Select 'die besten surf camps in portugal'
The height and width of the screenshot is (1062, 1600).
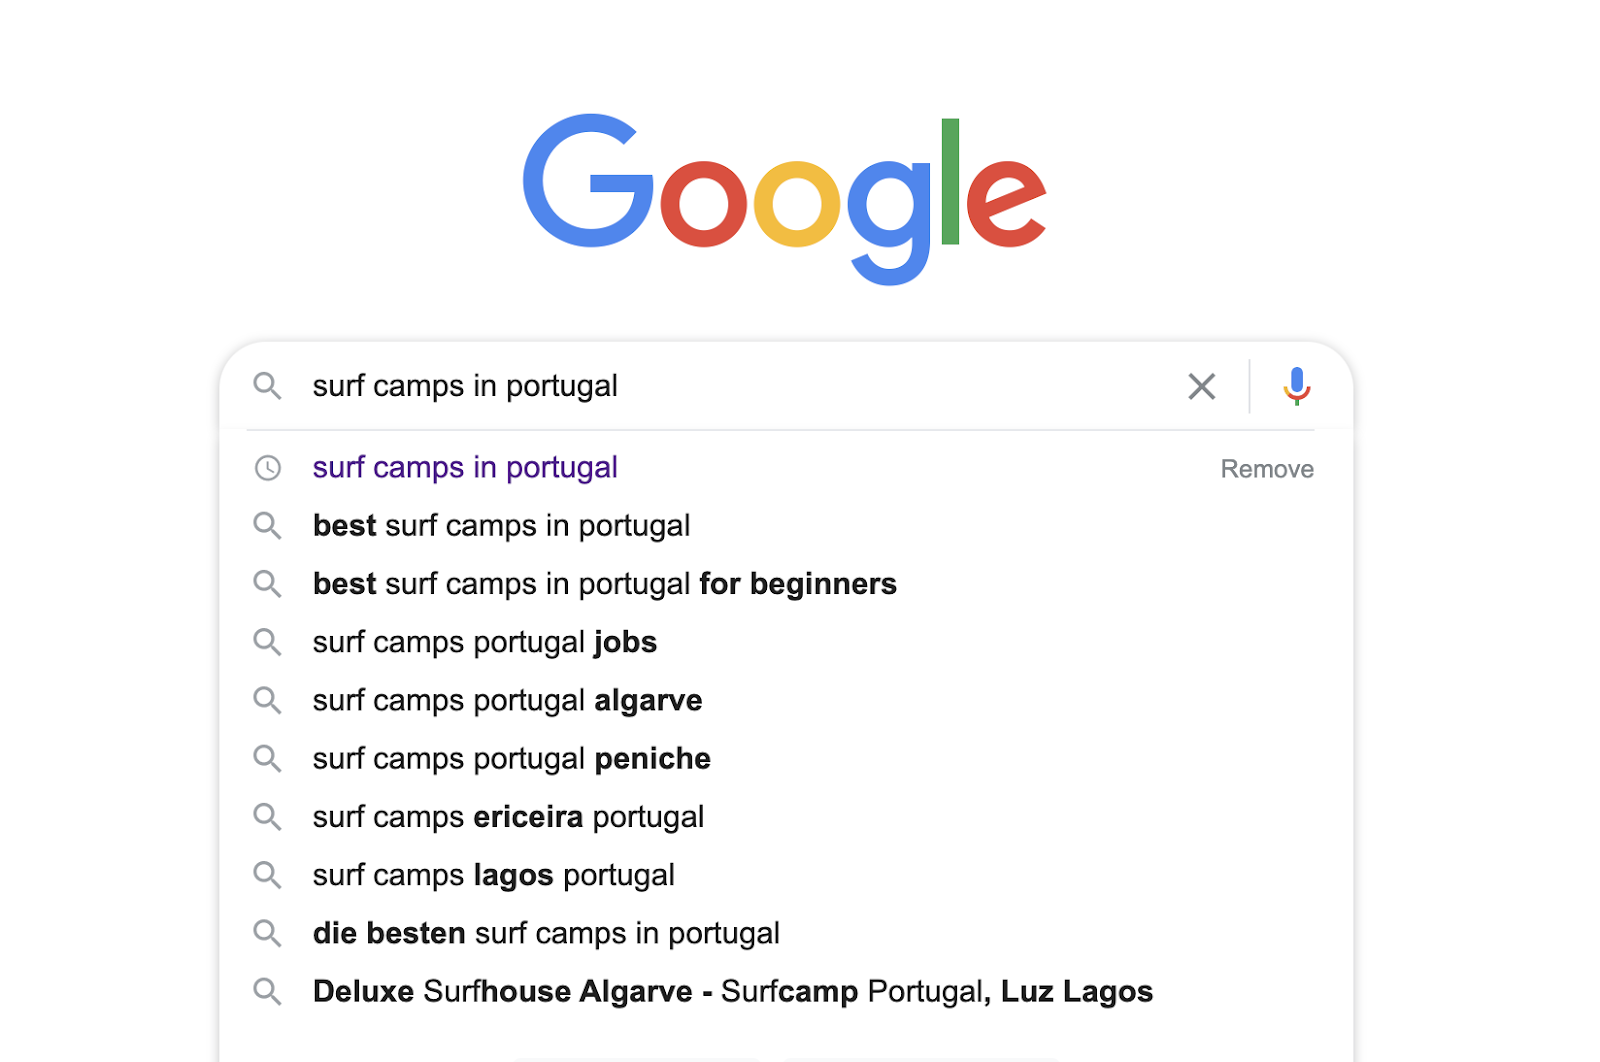click(546, 933)
